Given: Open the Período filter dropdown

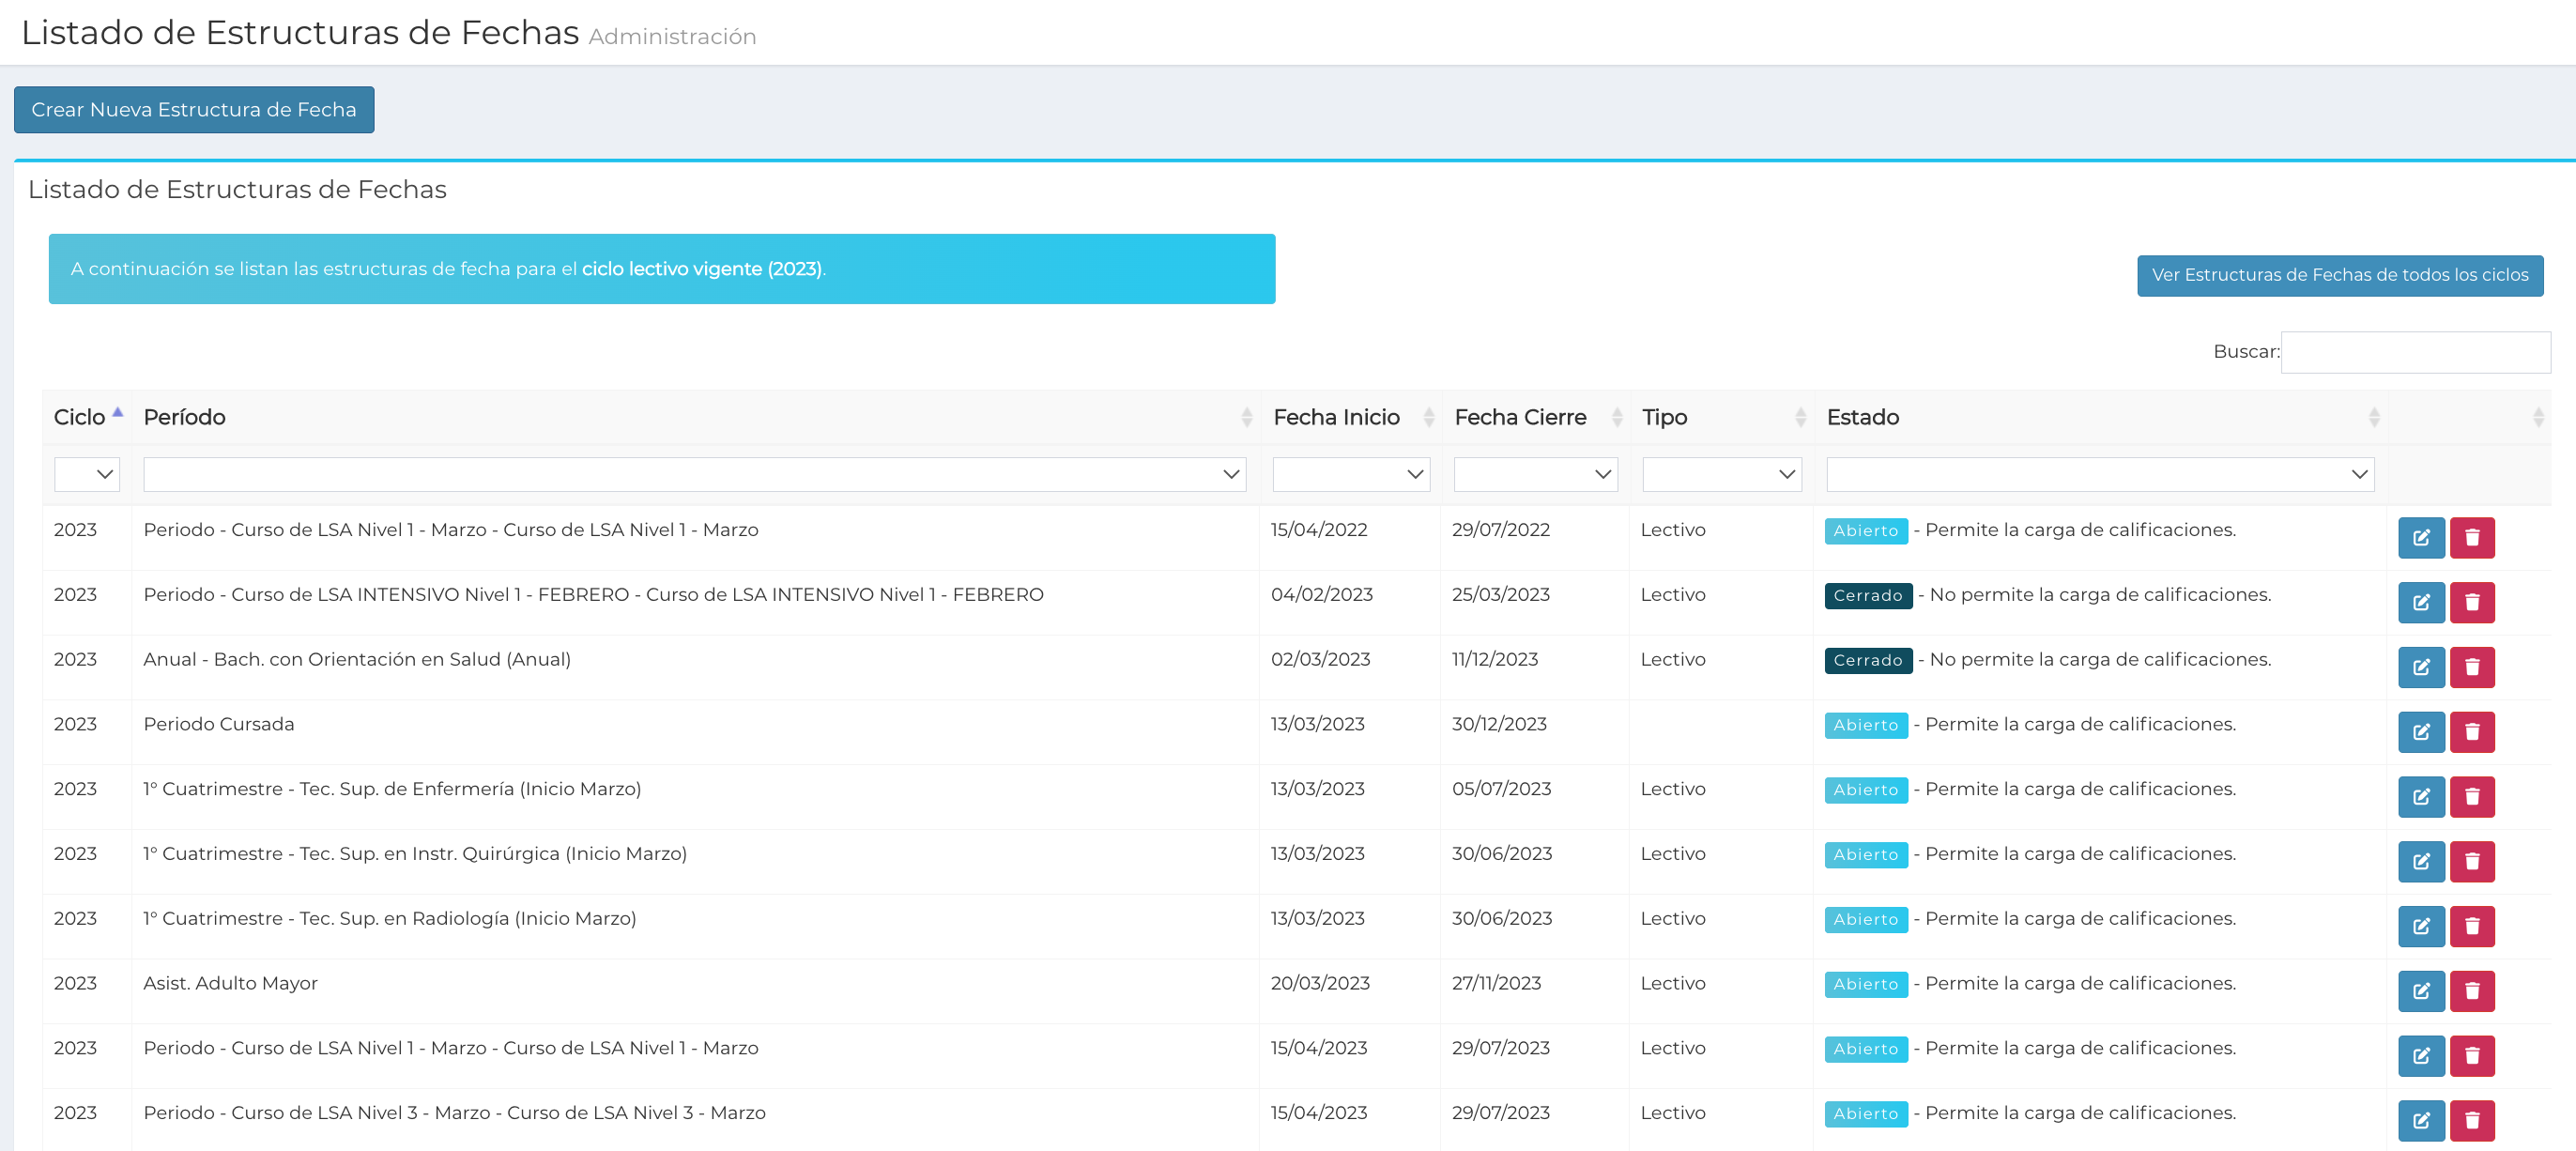Looking at the screenshot, I should click(694, 474).
